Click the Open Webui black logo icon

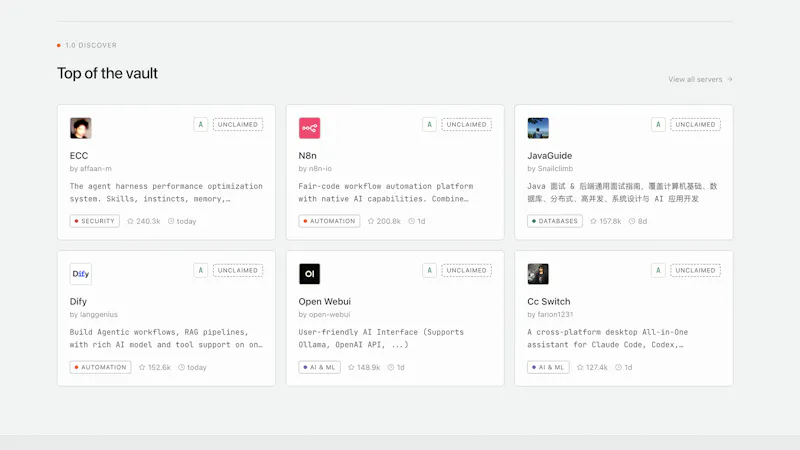(x=309, y=274)
